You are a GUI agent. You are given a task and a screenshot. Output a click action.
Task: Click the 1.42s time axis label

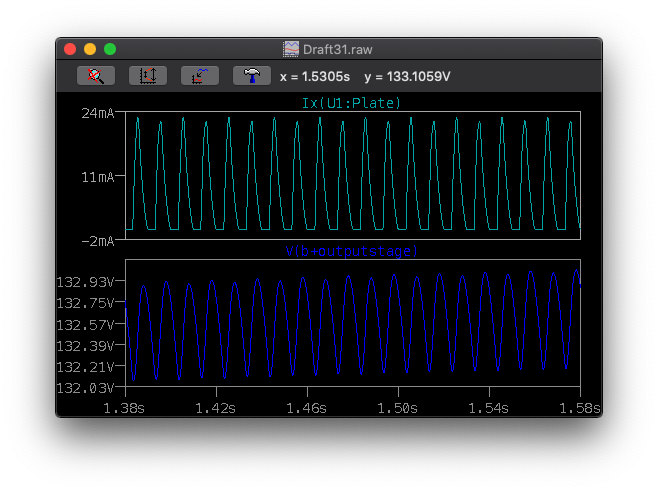tap(216, 408)
